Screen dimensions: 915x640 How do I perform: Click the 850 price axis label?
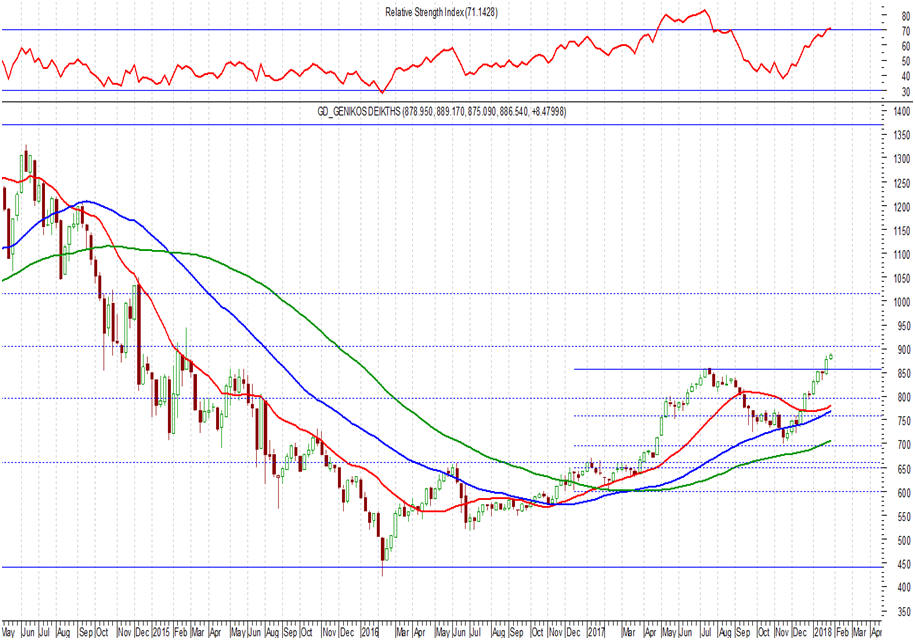(x=904, y=374)
